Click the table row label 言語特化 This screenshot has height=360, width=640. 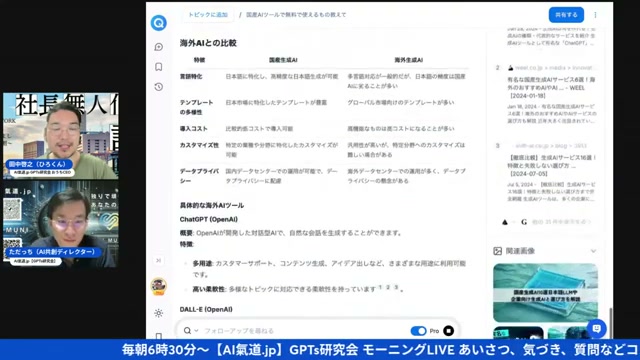[x=191, y=76]
